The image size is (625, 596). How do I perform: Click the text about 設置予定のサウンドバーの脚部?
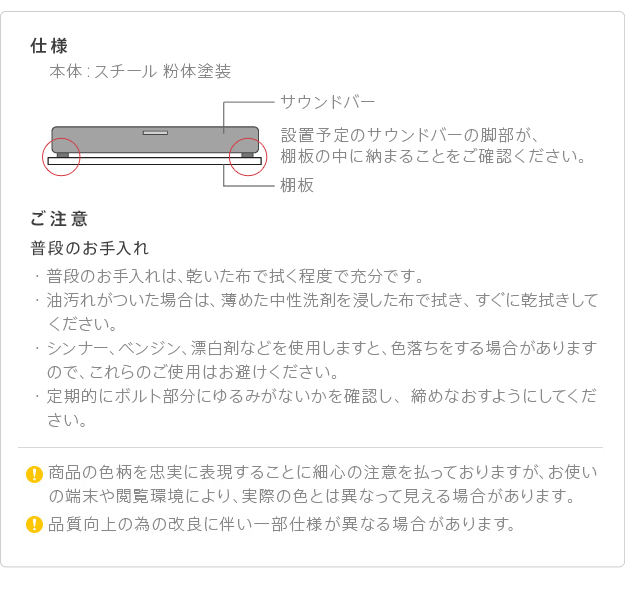click(x=433, y=146)
